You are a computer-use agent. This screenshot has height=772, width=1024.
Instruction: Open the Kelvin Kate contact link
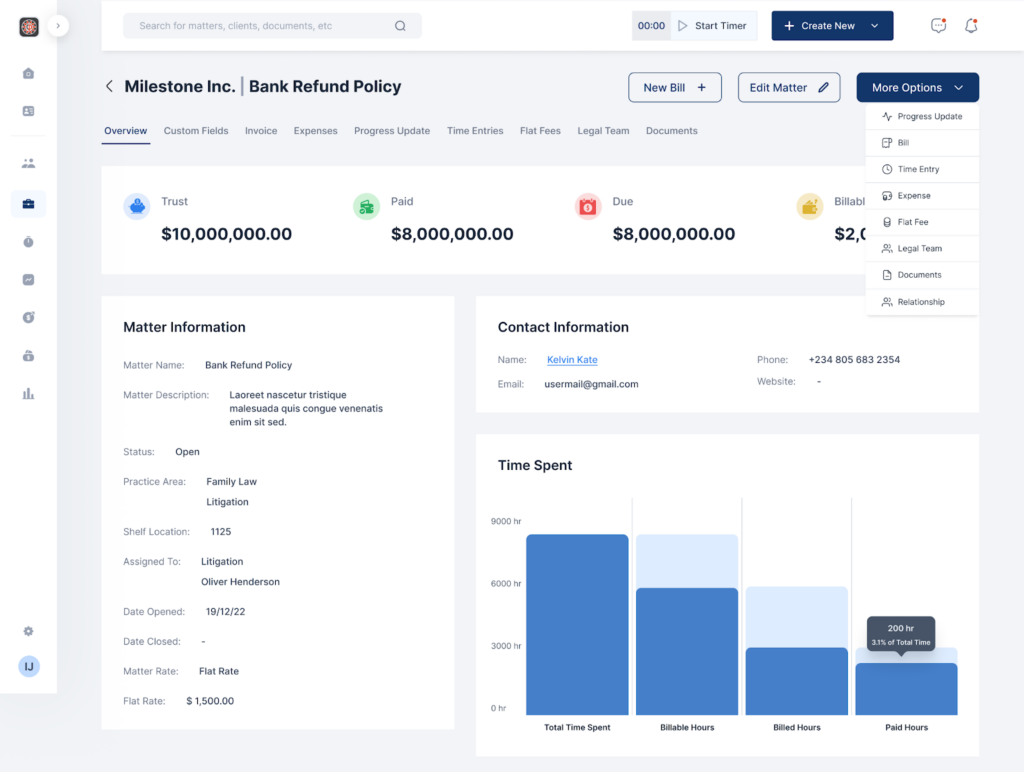[x=572, y=360]
